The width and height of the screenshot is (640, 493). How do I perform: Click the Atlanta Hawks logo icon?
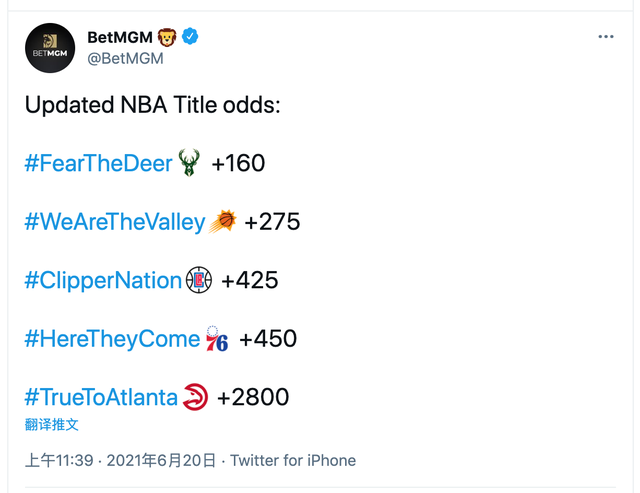(x=196, y=398)
